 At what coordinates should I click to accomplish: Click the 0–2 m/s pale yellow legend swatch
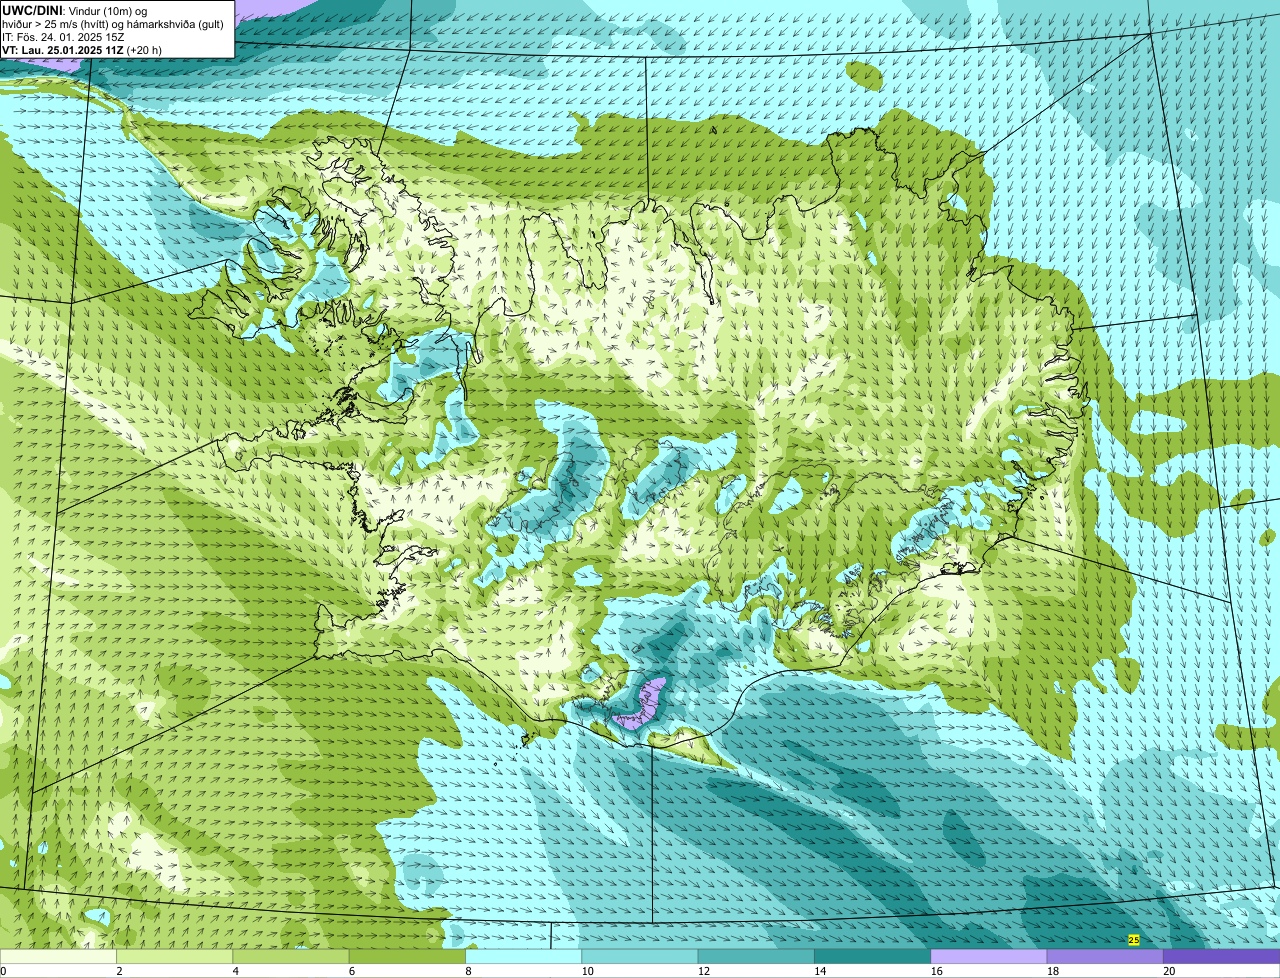click(x=58, y=956)
